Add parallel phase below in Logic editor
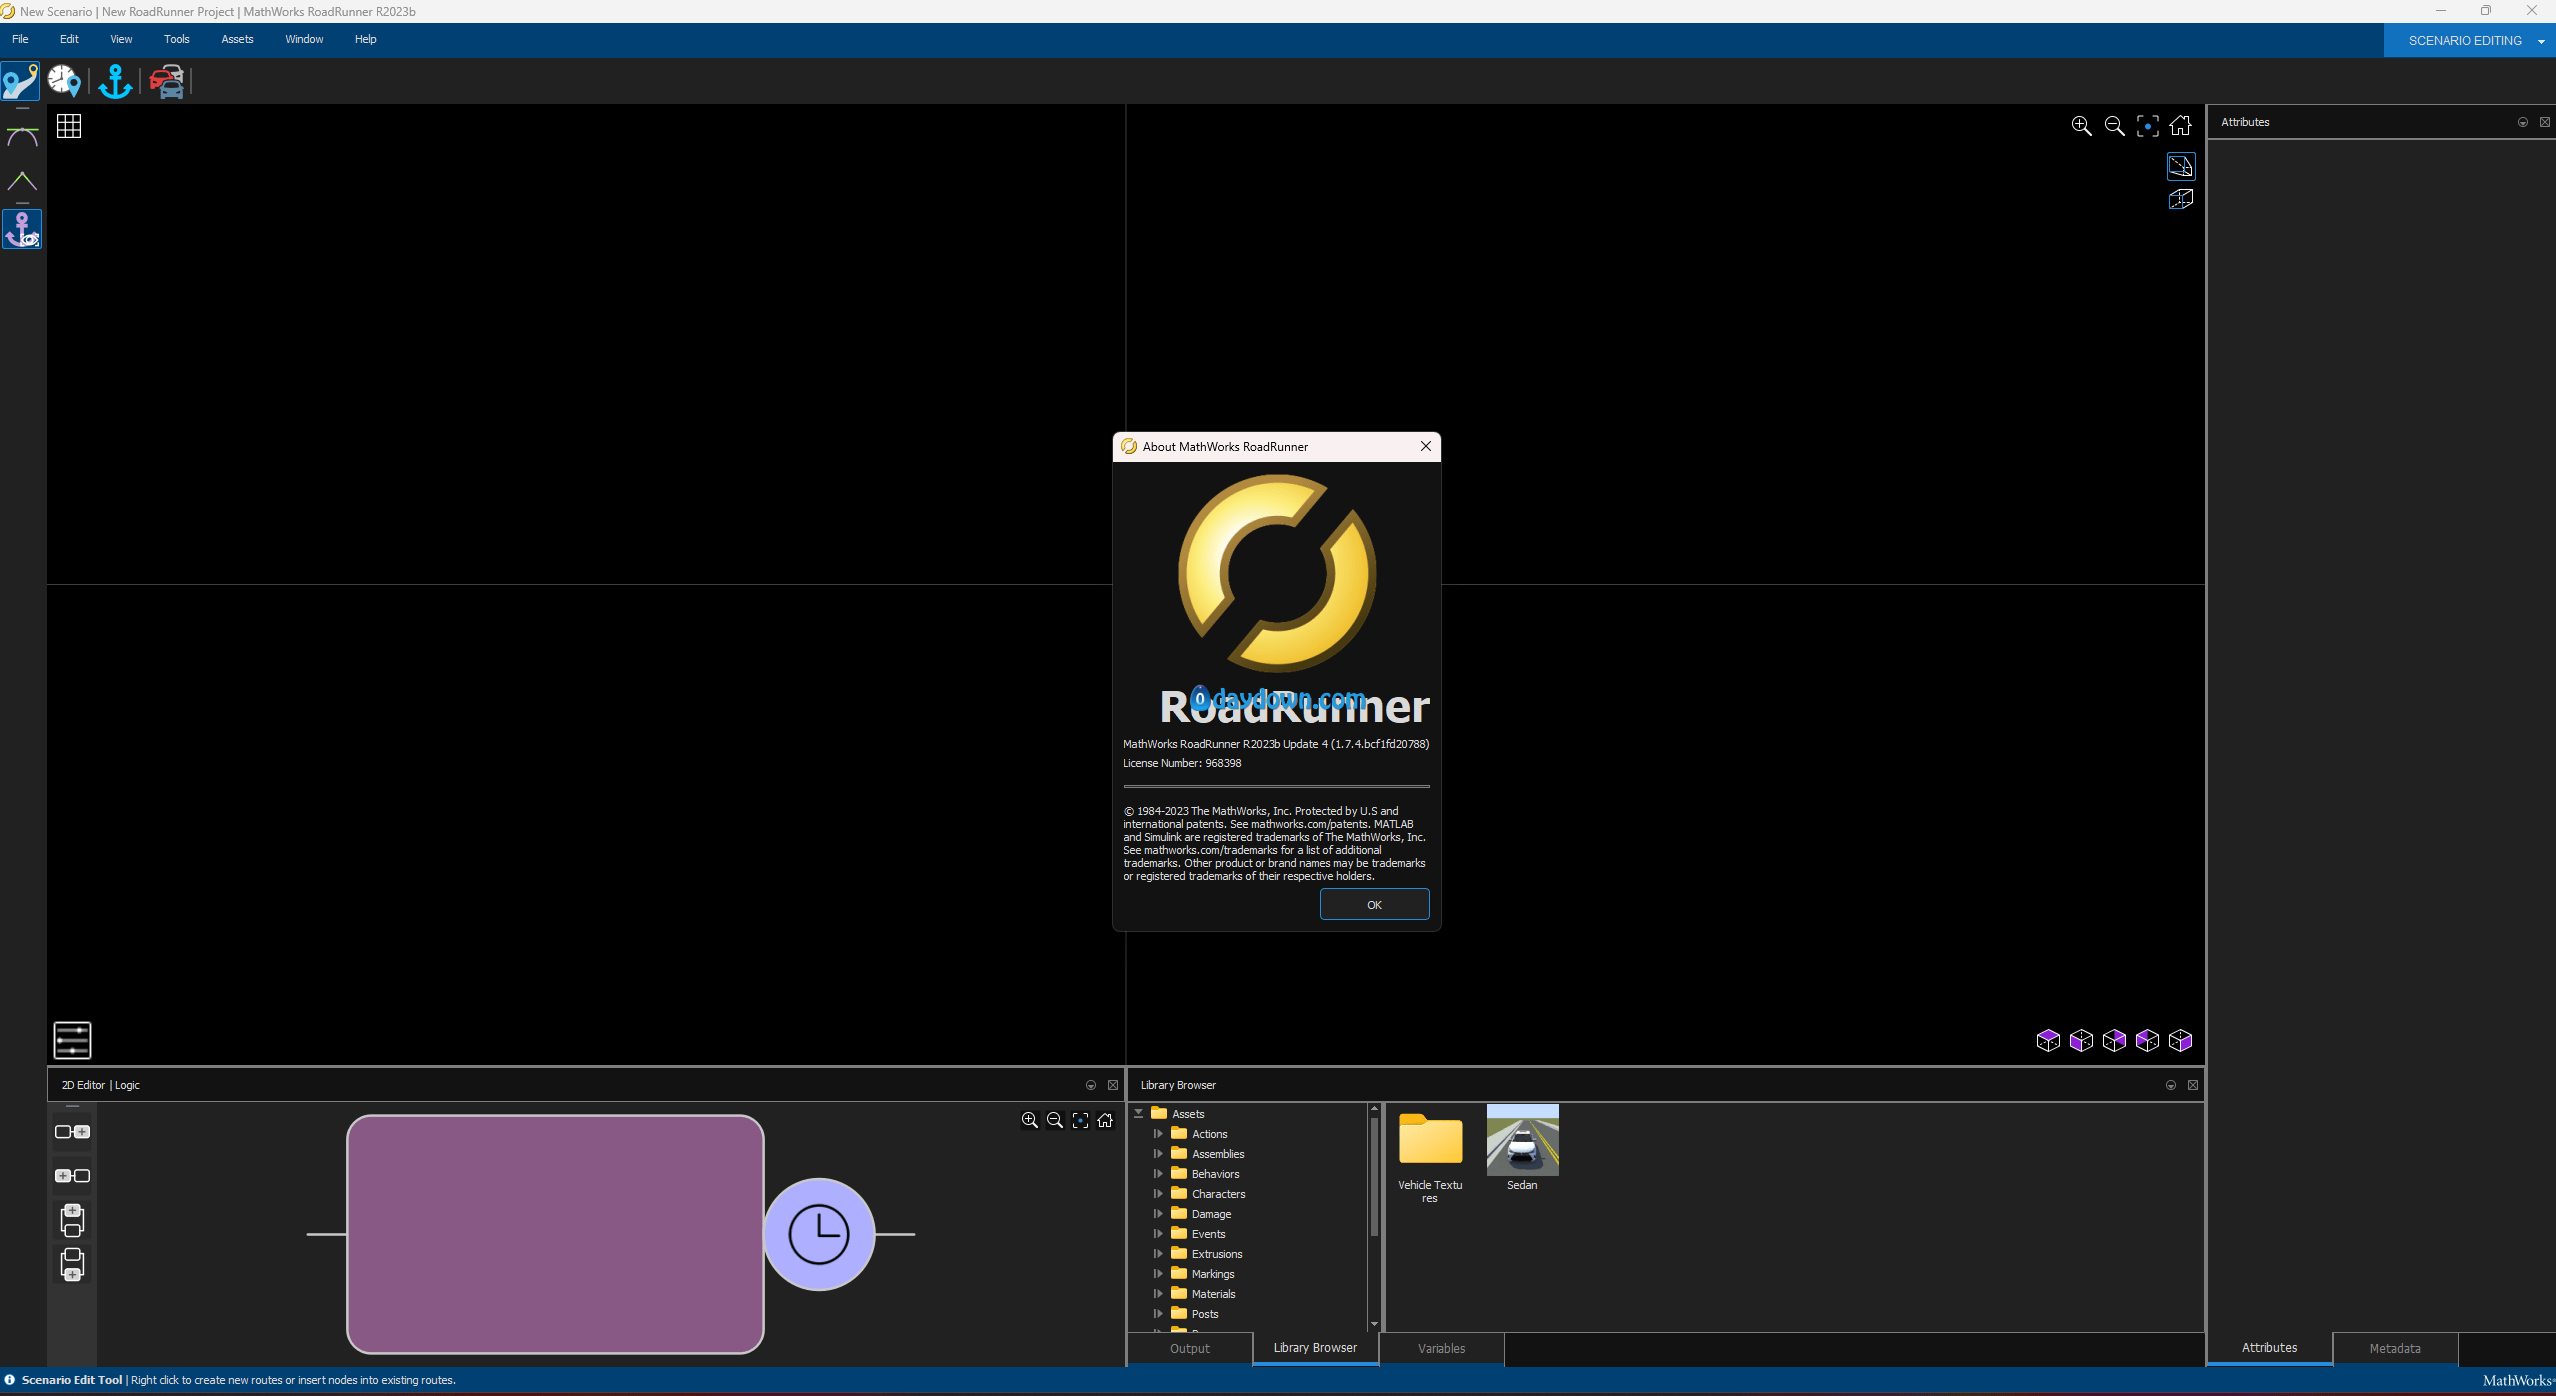The image size is (2556, 1396). click(72, 1264)
